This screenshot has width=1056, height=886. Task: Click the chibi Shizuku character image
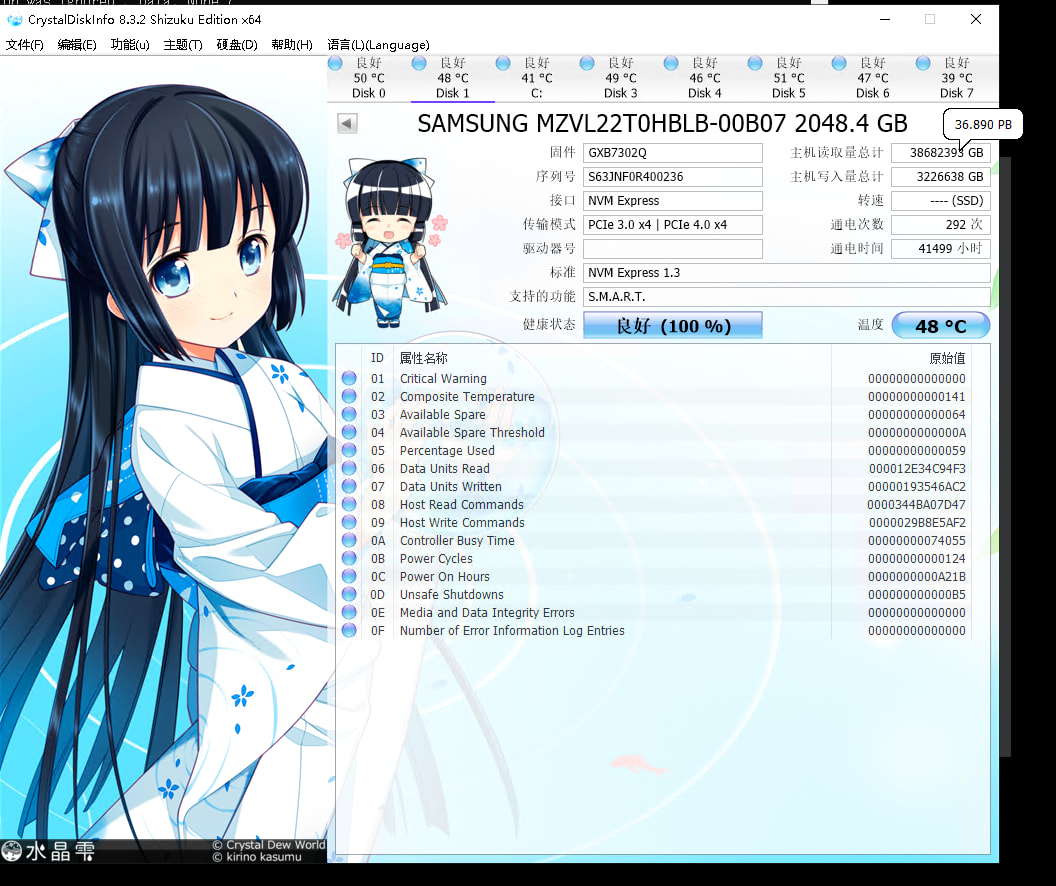(390, 242)
